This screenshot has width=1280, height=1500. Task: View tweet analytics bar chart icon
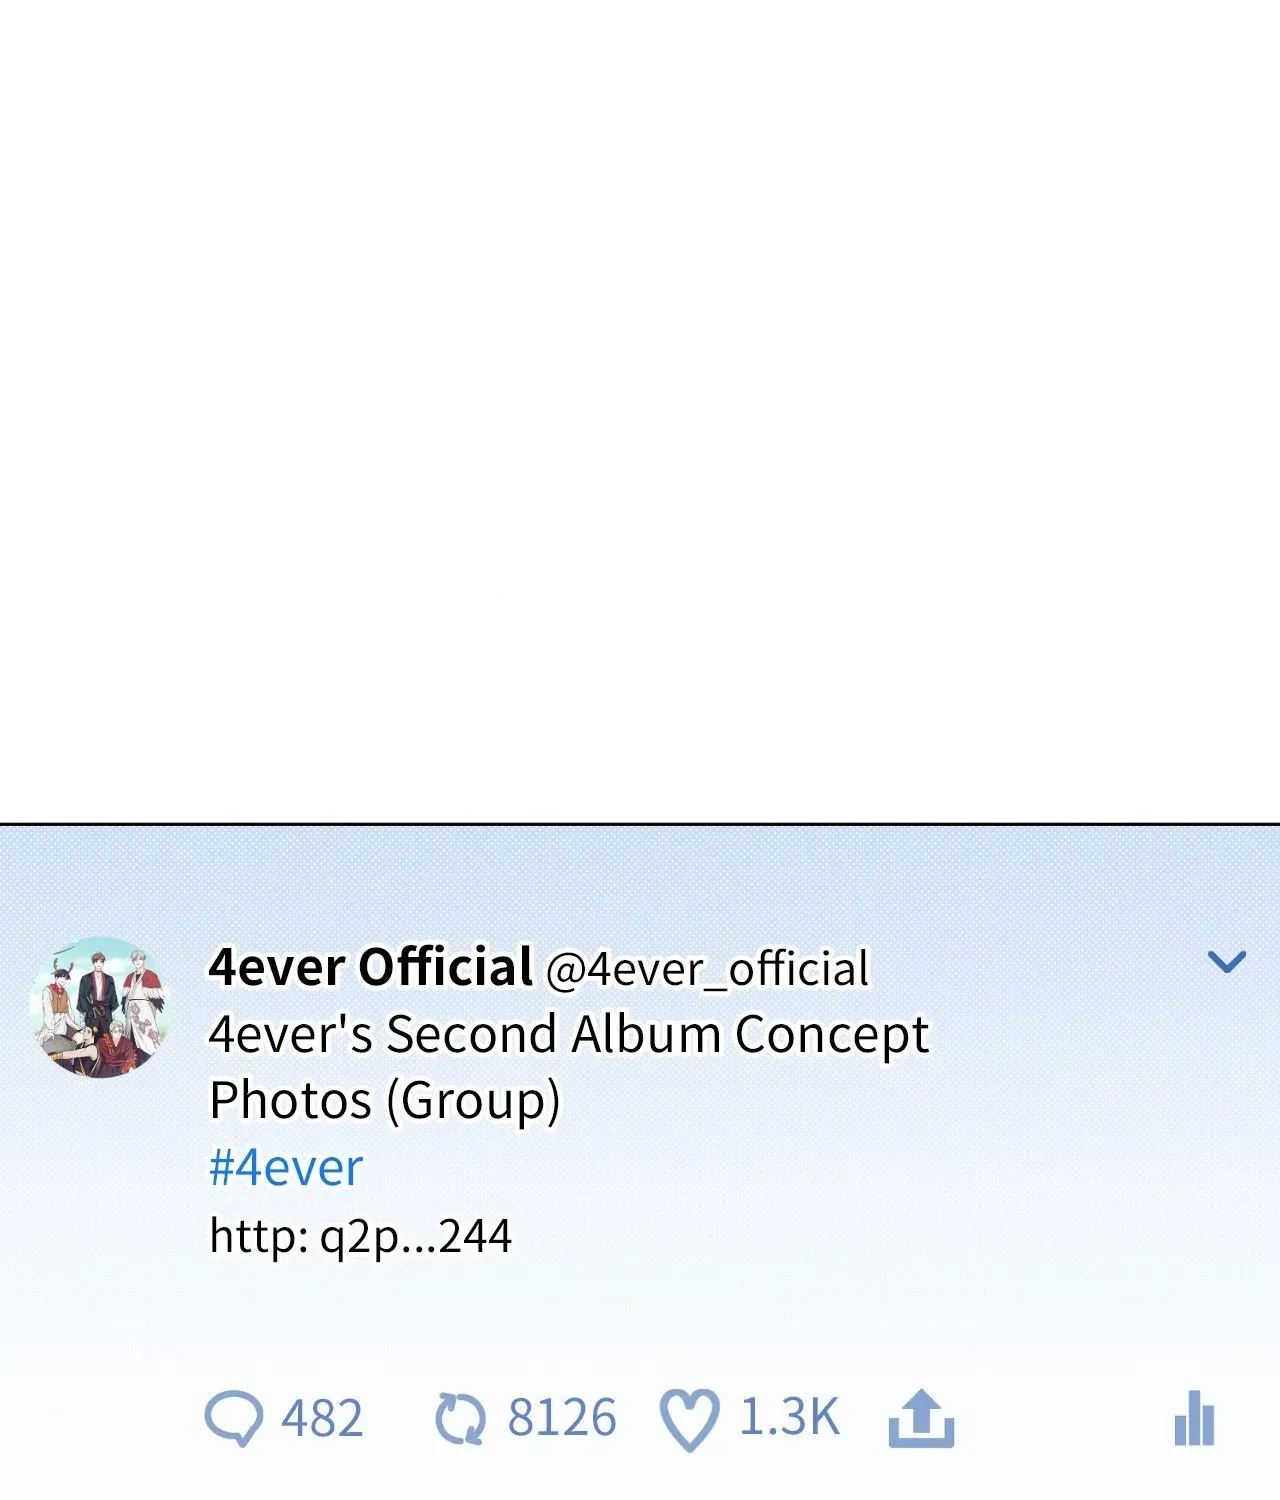point(1194,1418)
